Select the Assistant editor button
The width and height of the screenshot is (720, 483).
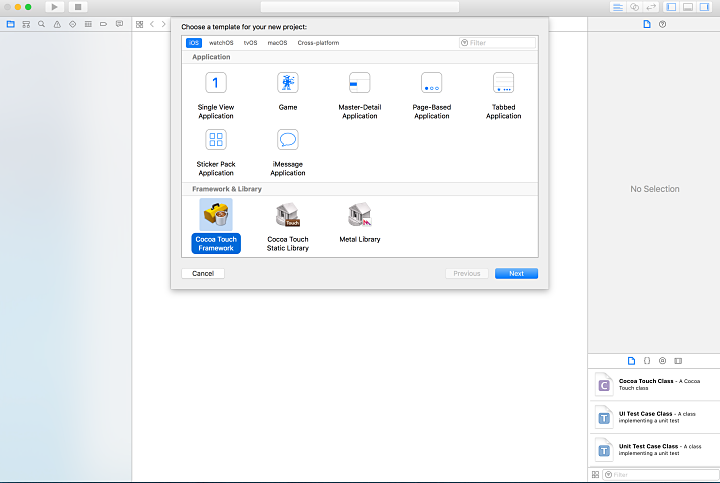635,7
